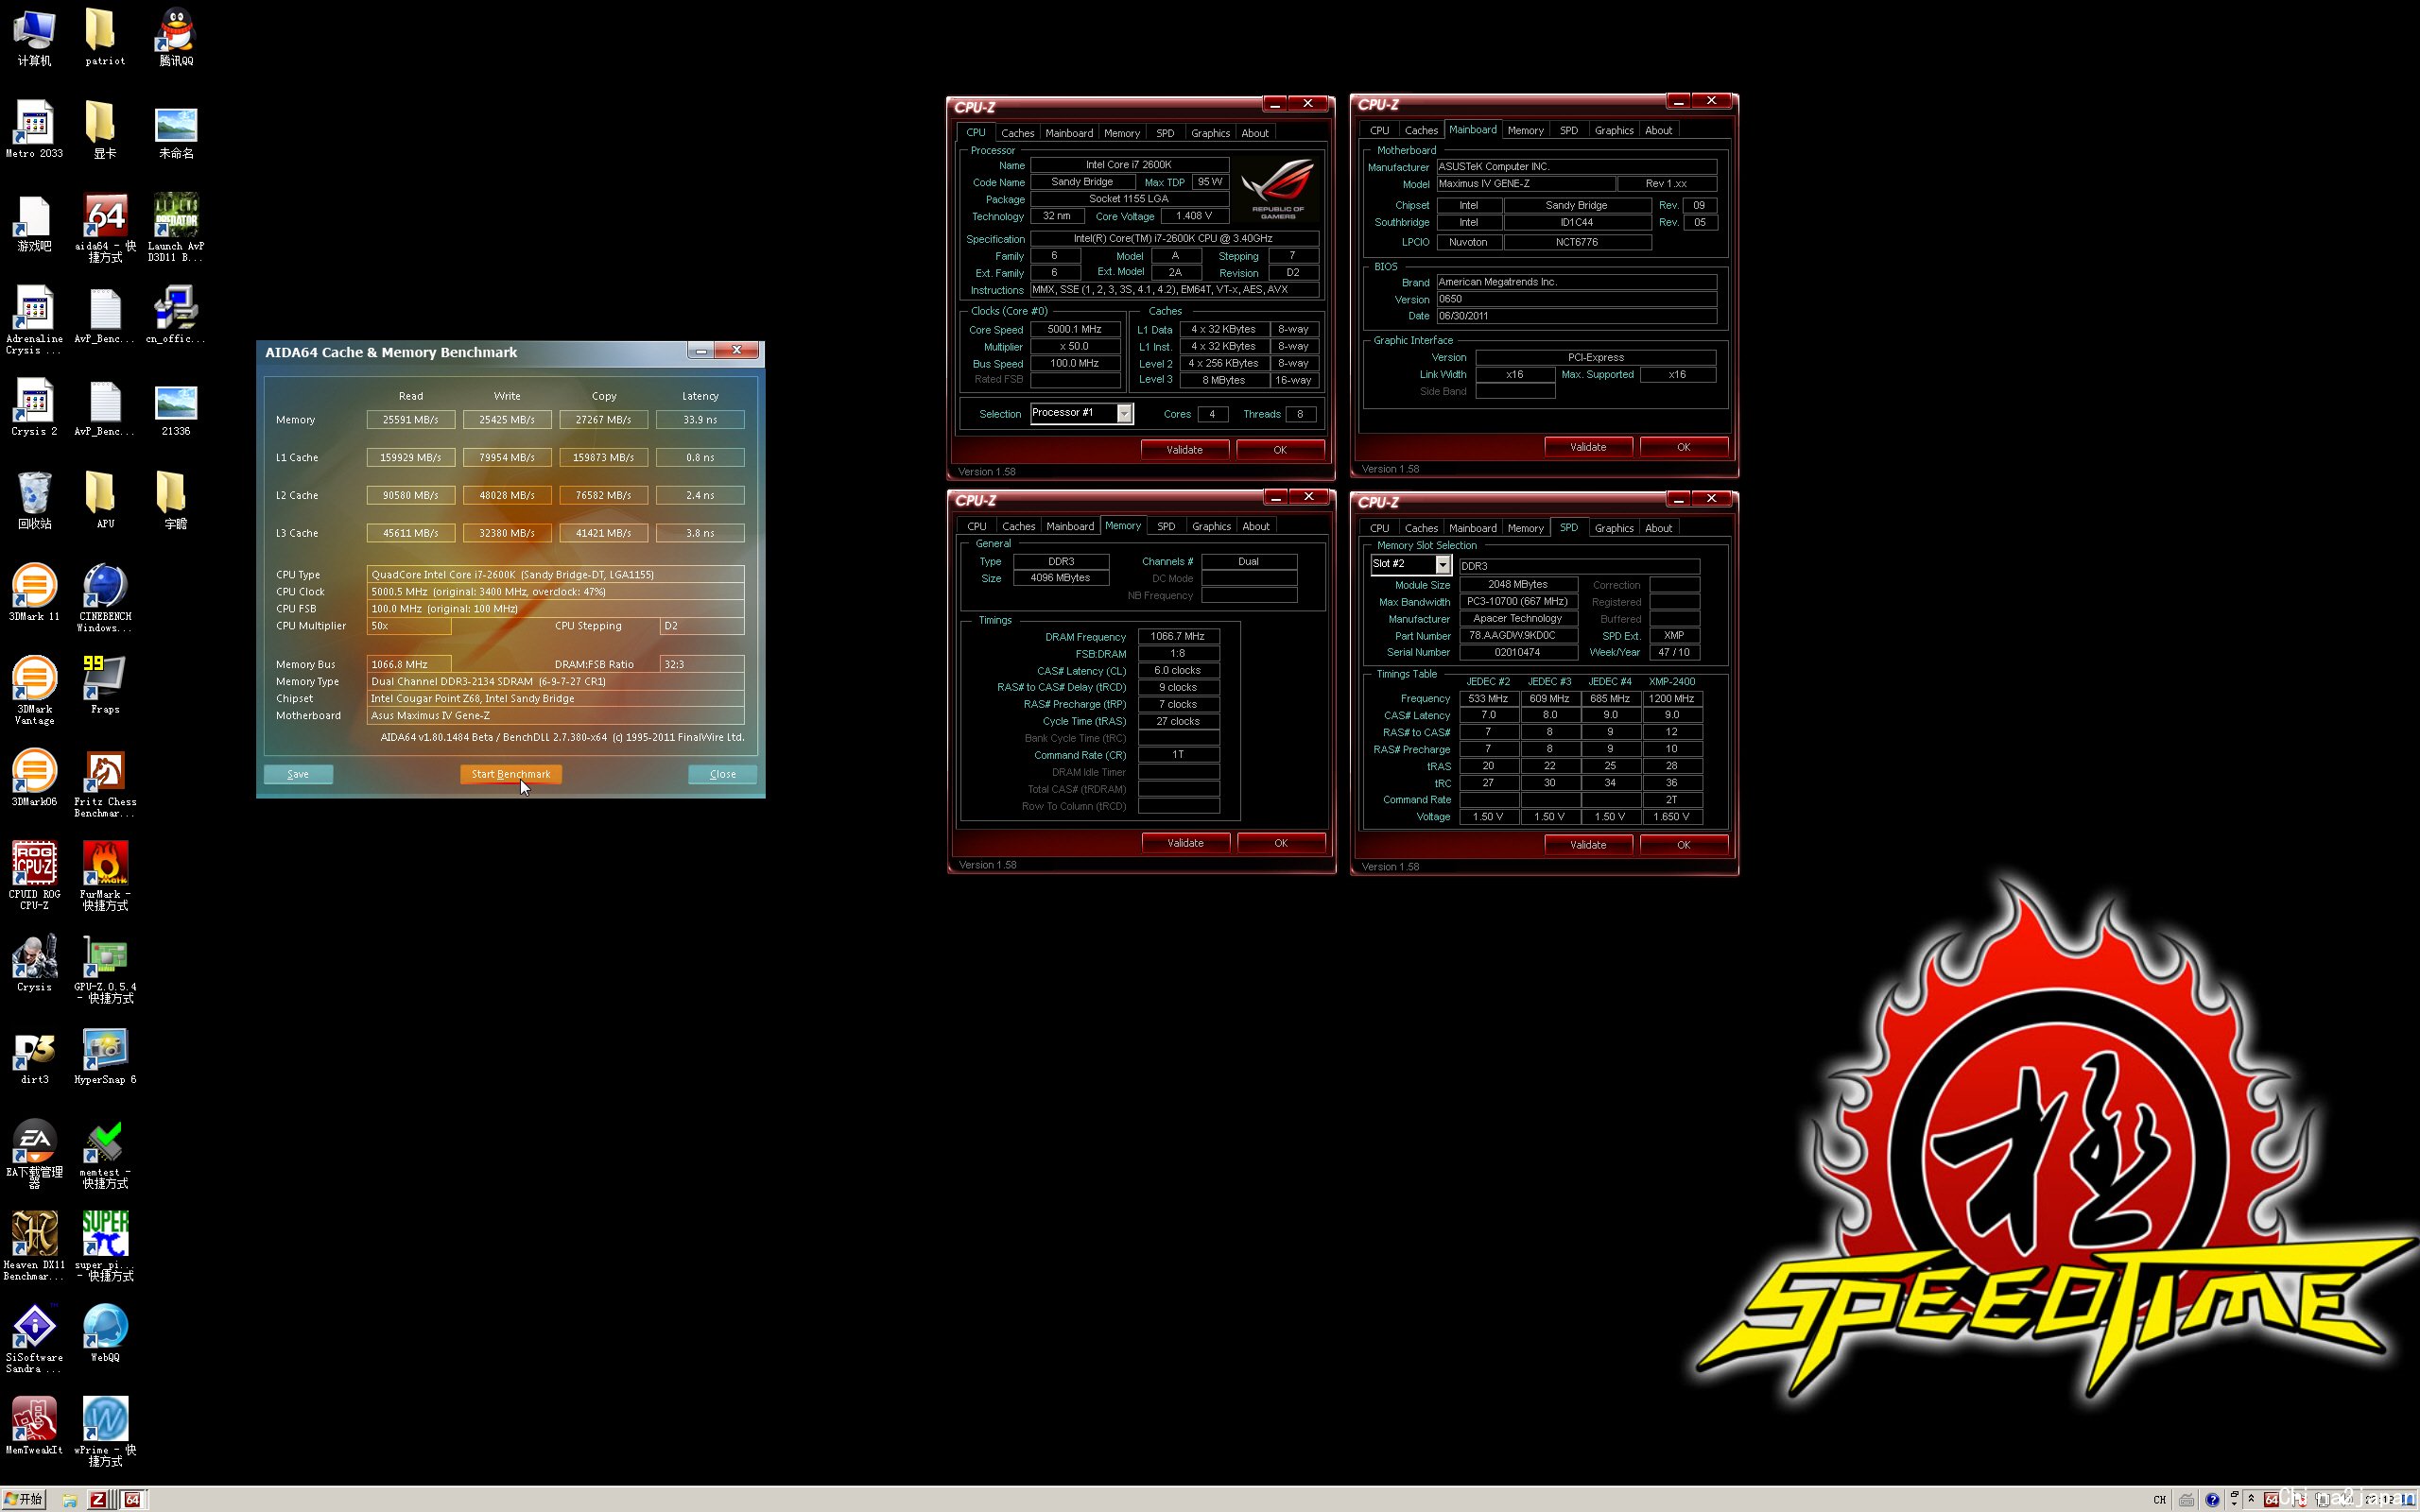This screenshot has height=1512, width=2420.
Task: Open 3DMark Vantage icon
Action: 34,690
